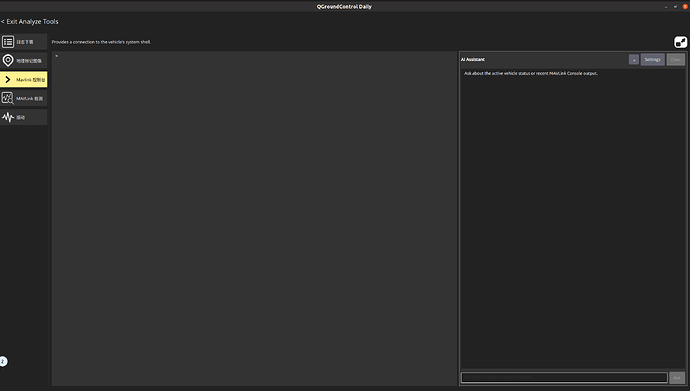The height and width of the screenshot is (391, 690).
Task: Click the QGroundControl Daily window title
Action: [344, 7]
